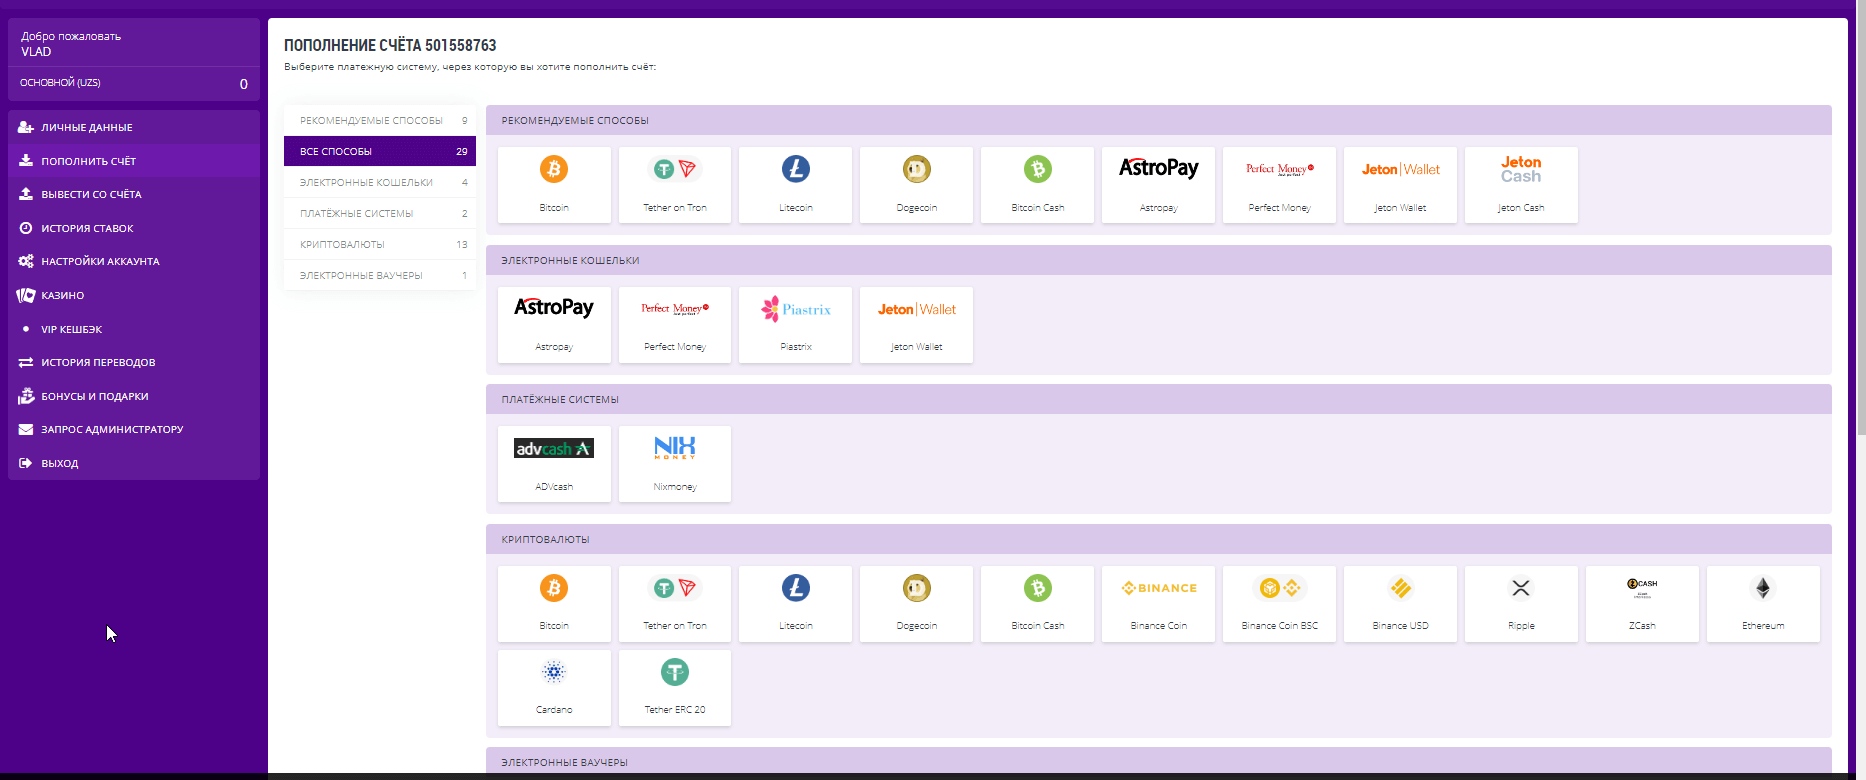Open 'История ставок' sidebar link
This screenshot has width=1866, height=780.
tap(87, 228)
